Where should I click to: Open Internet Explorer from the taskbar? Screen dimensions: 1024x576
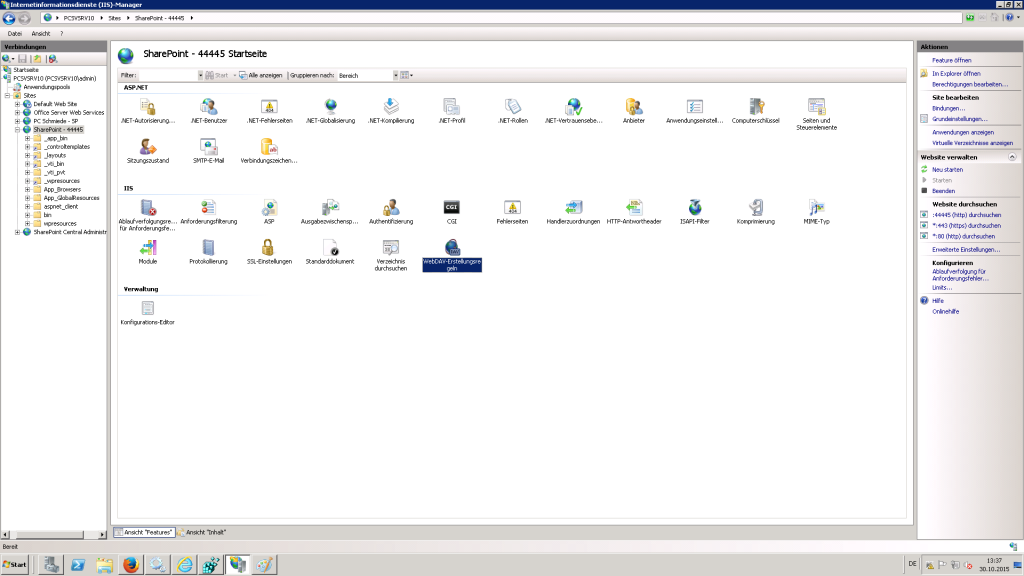coord(184,565)
